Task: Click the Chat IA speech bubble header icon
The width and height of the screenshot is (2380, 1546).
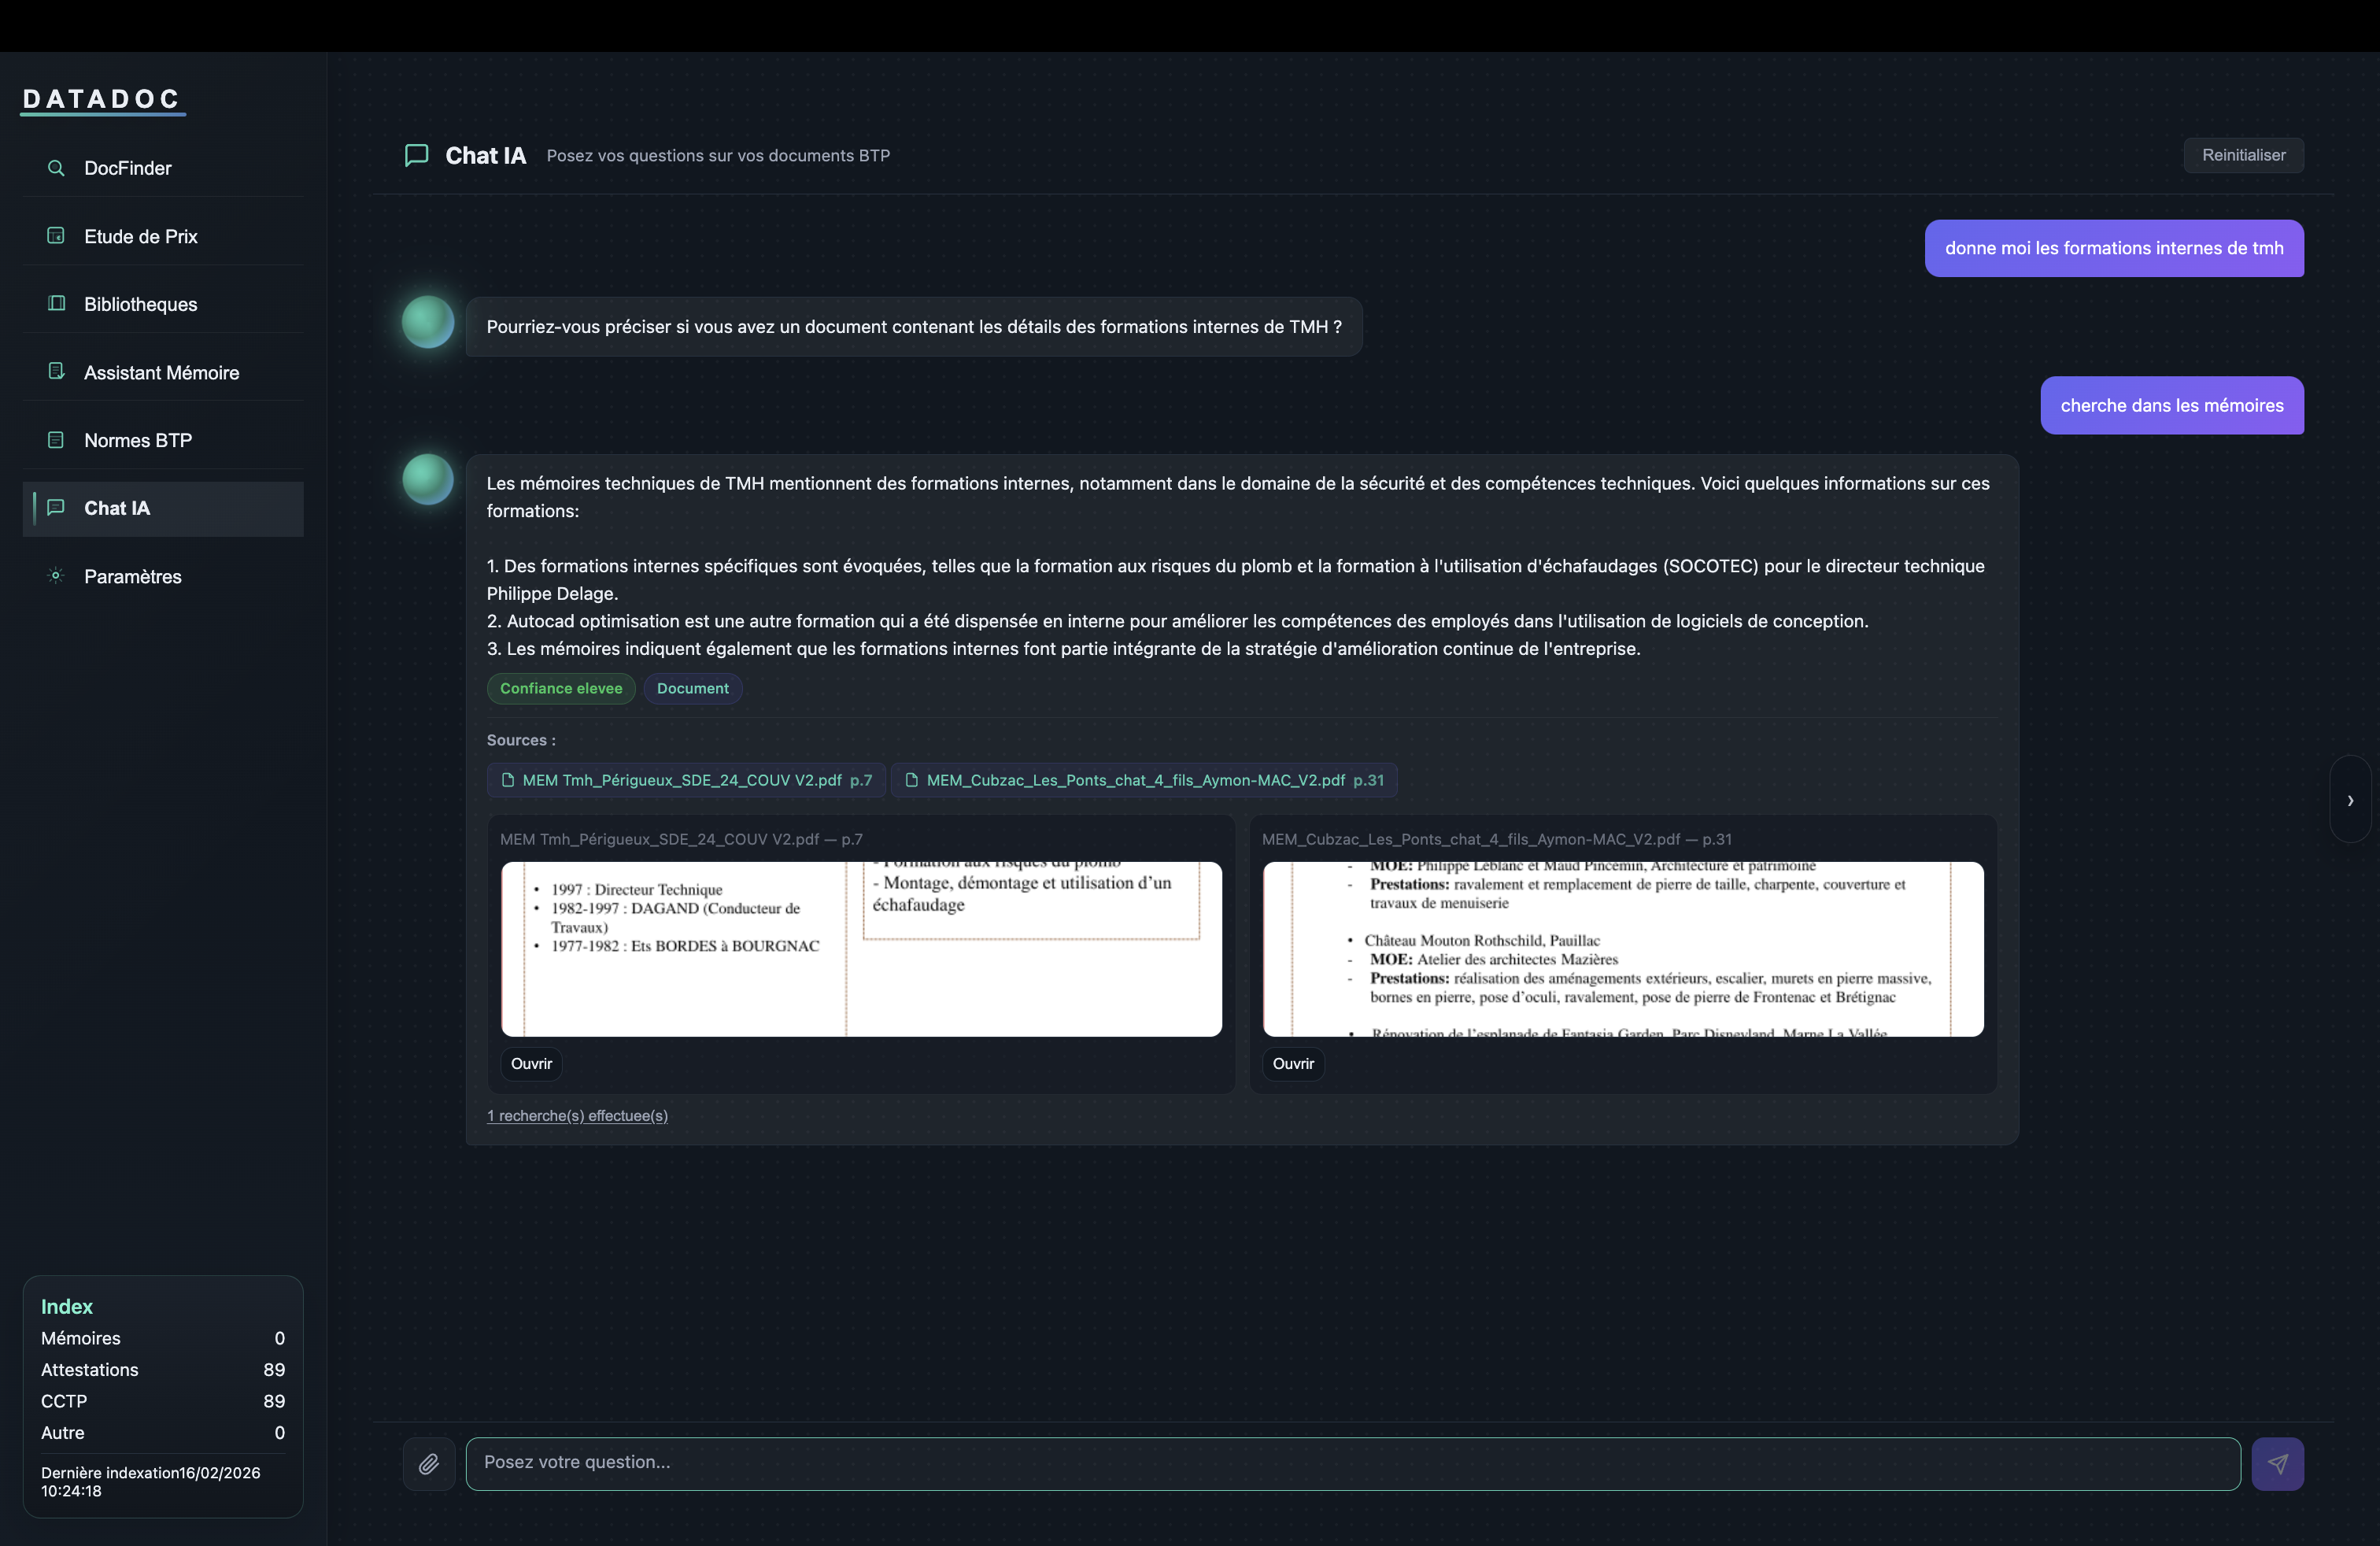Action: coord(416,155)
